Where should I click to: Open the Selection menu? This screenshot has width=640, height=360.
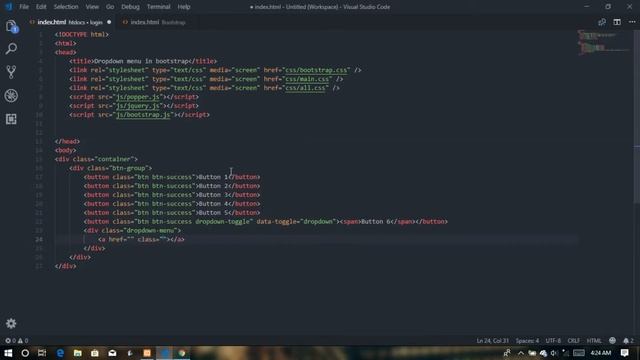click(66, 7)
